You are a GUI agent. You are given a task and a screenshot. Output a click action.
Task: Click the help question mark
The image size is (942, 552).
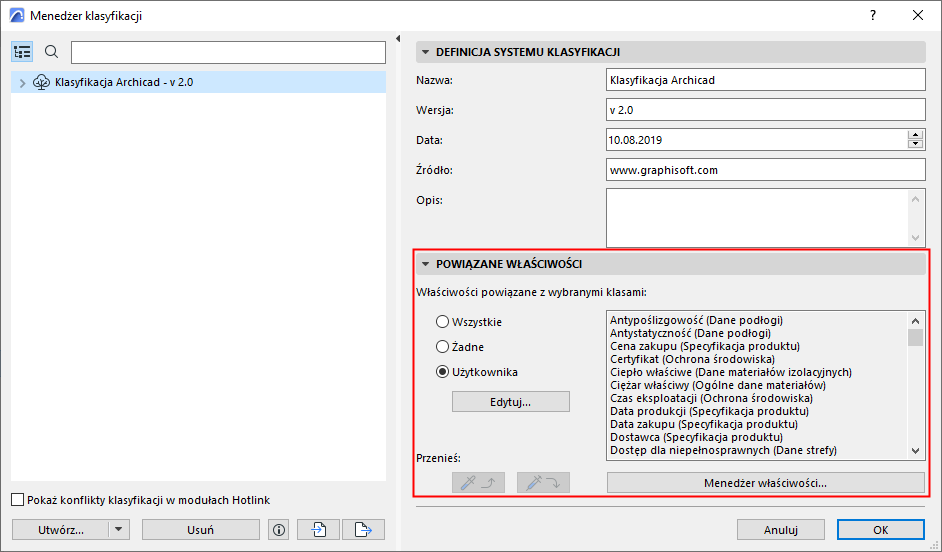point(873,16)
